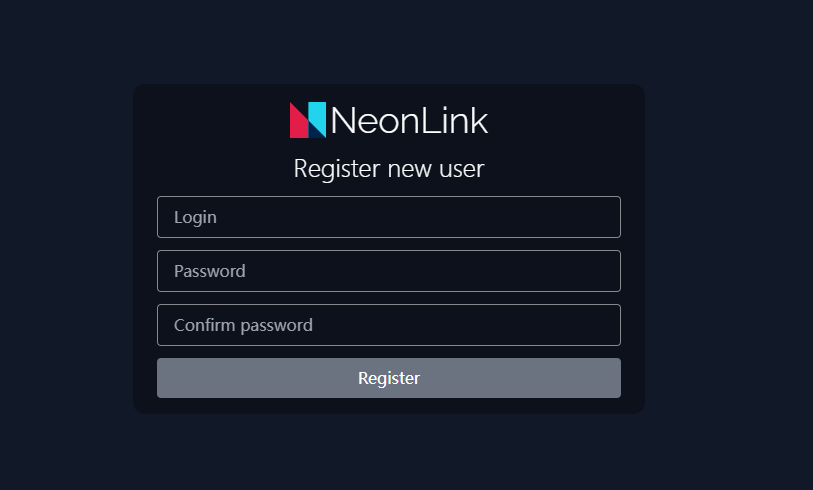
Task: Click the red triangle of the logo
Action: click(x=297, y=125)
